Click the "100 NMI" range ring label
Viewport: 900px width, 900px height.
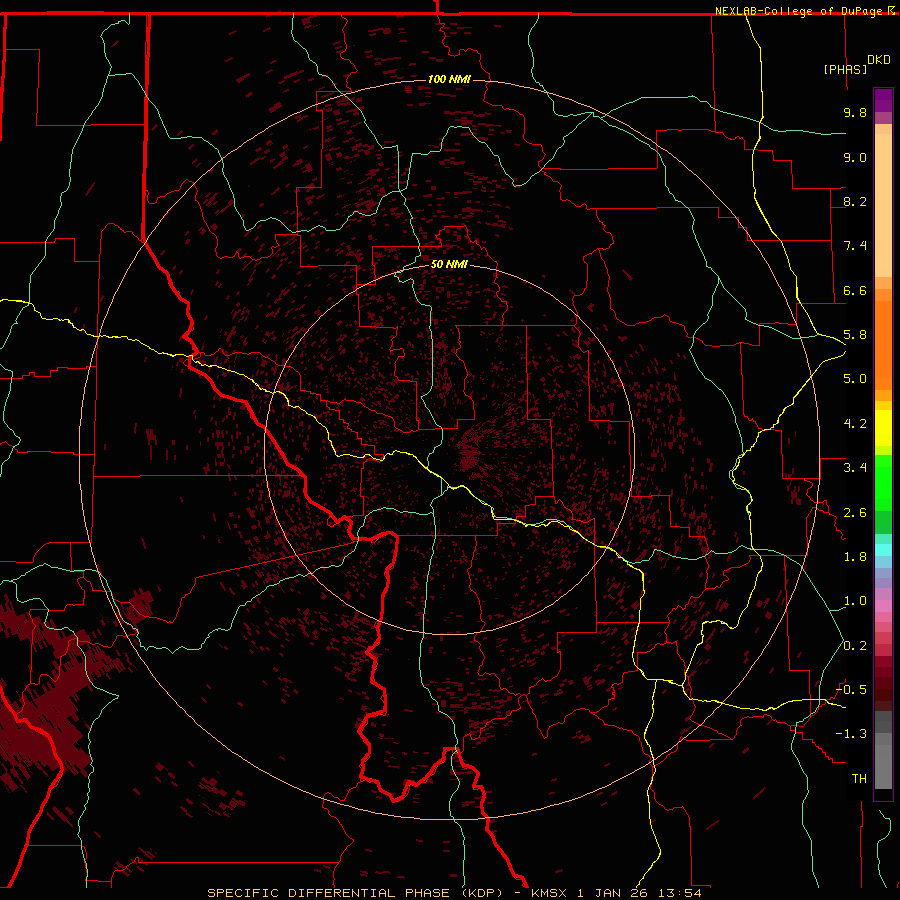[449, 79]
